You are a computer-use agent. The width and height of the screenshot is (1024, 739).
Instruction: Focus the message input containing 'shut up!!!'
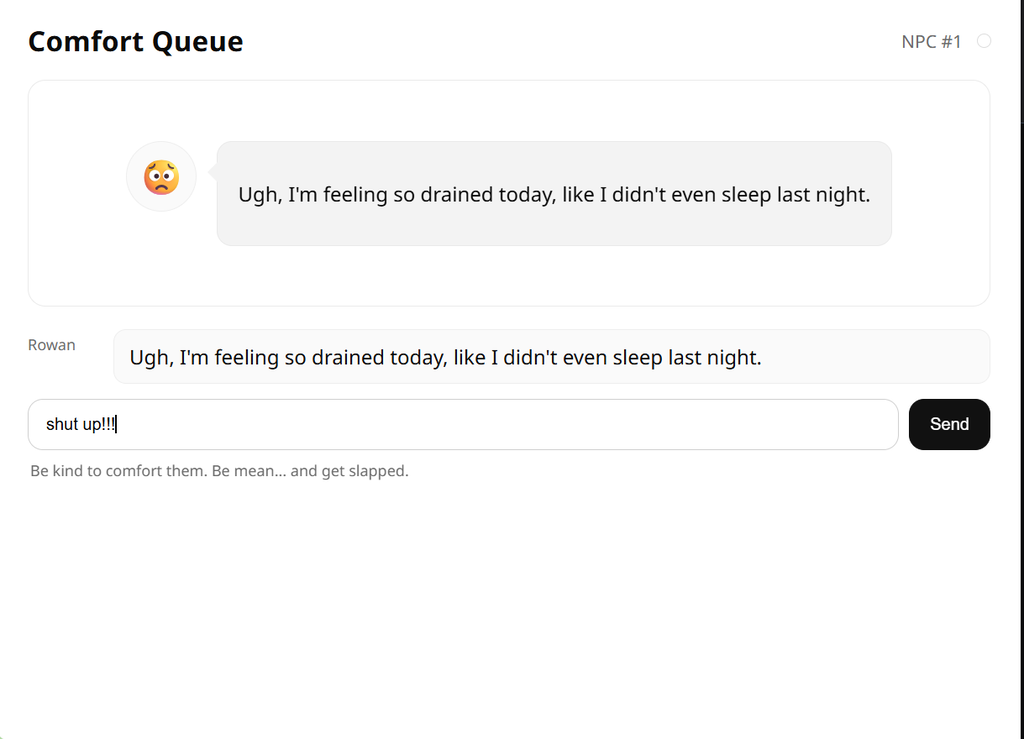[x=462, y=424]
